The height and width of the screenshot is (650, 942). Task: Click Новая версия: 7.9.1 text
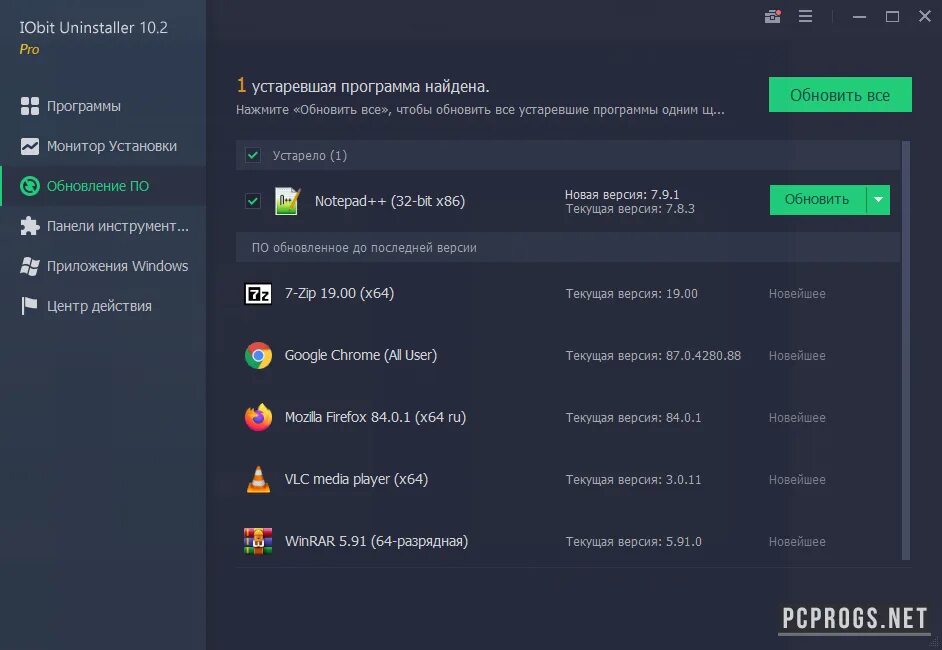pyautogui.click(x=622, y=195)
